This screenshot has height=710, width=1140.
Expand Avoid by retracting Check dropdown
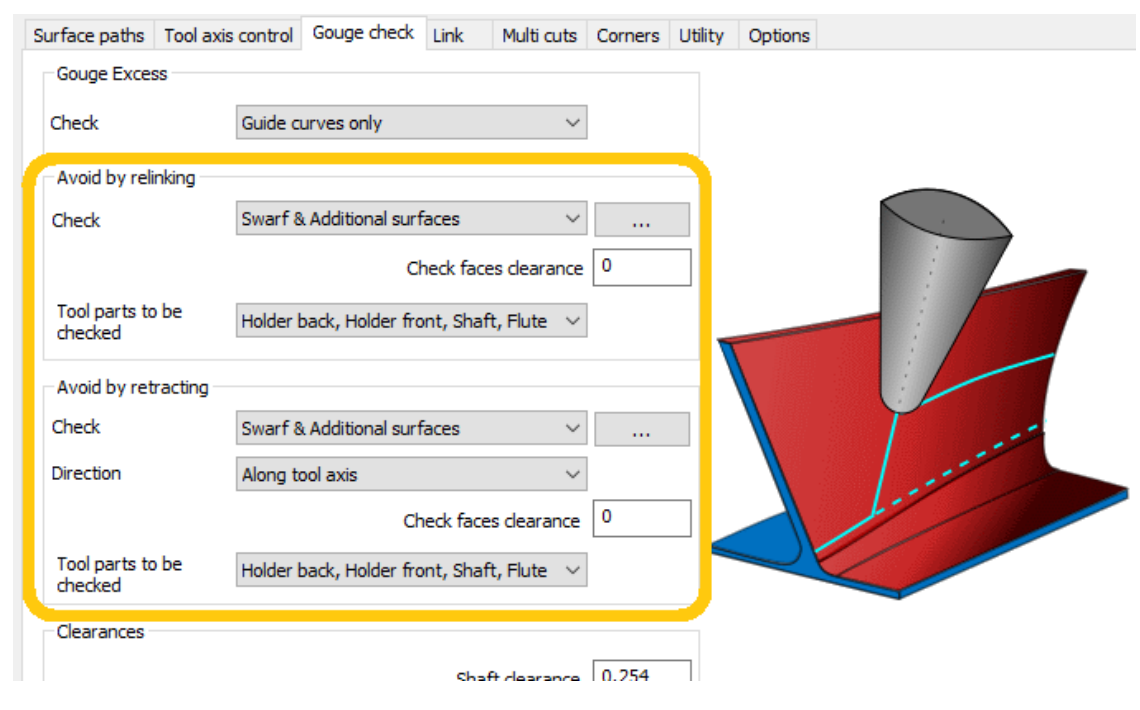412,429
